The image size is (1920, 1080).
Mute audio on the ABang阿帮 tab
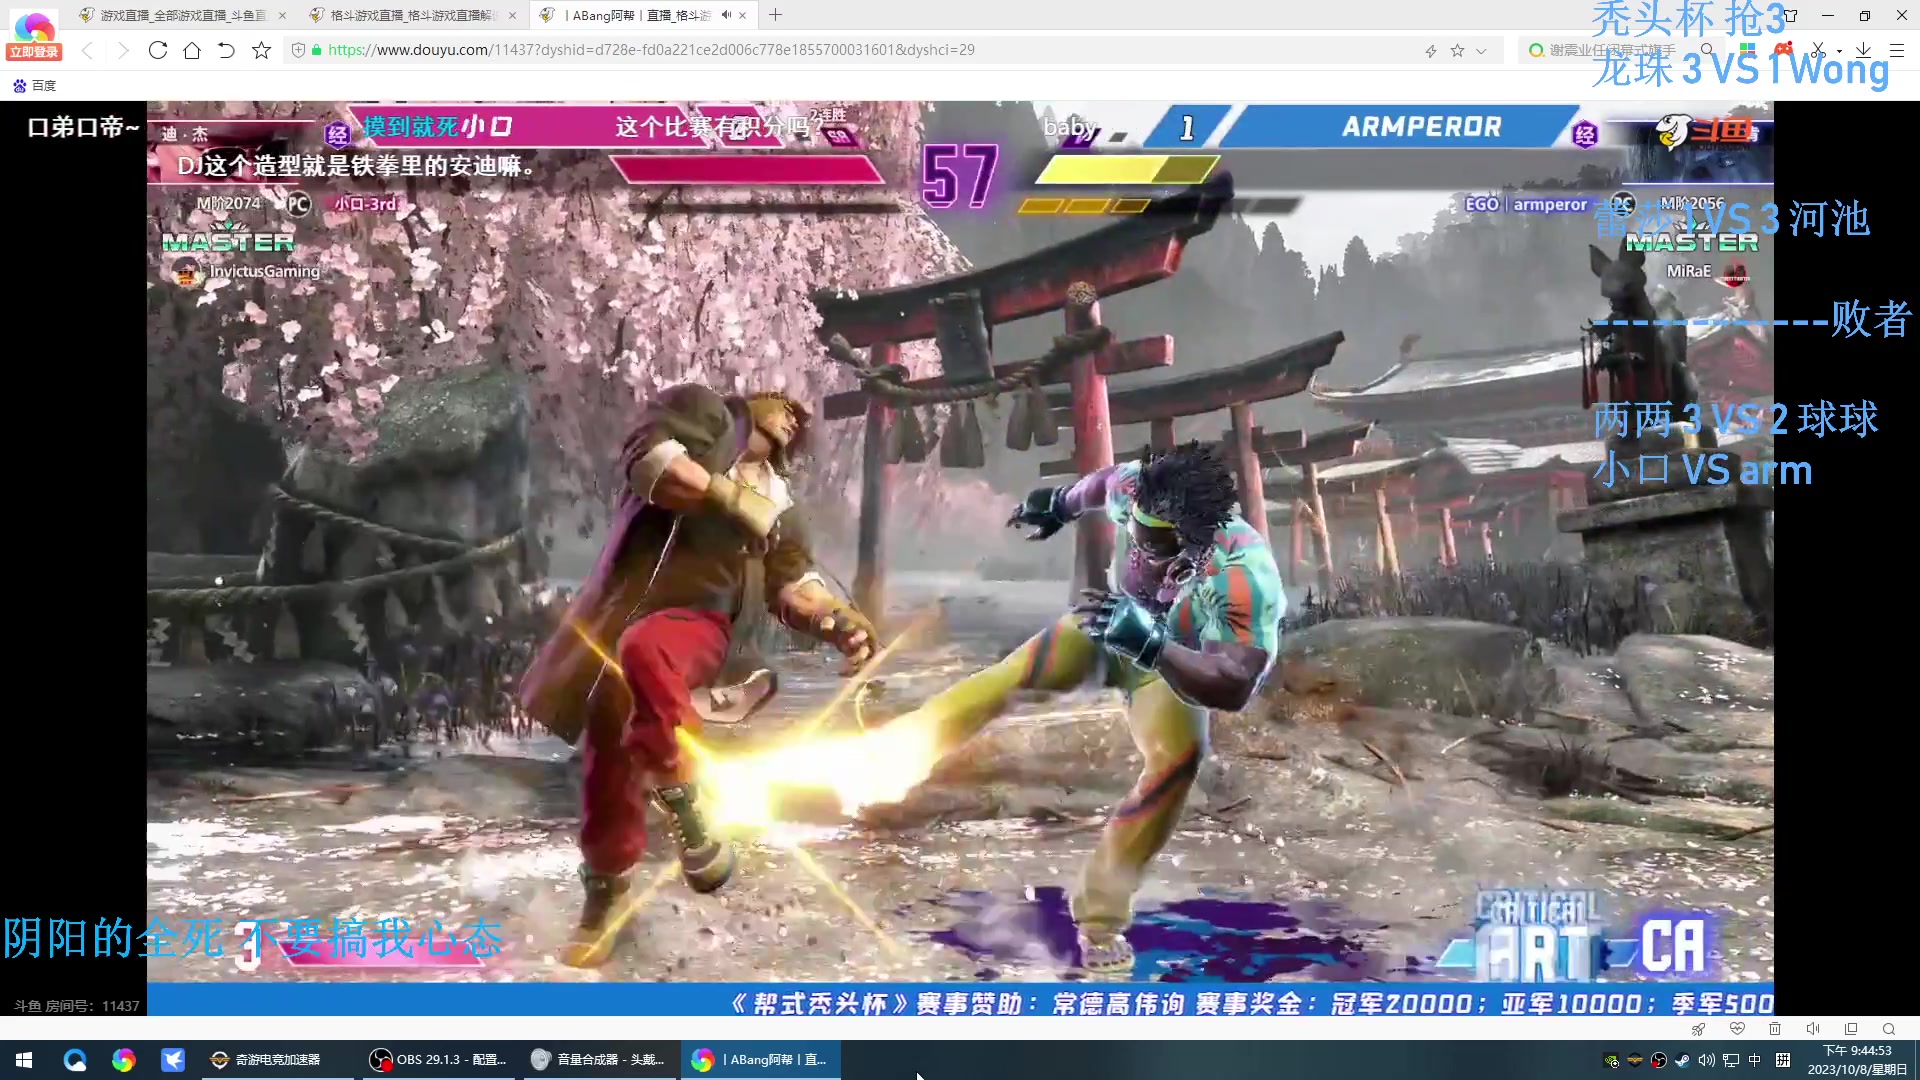tap(726, 15)
